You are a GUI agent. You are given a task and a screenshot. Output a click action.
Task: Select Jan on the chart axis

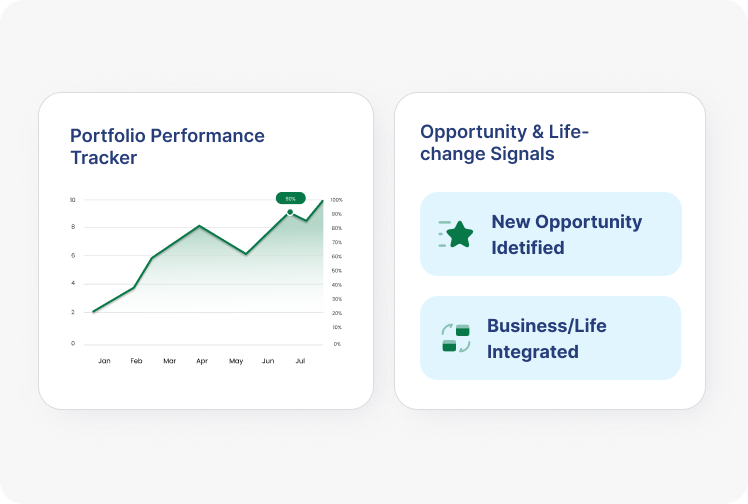(104, 360)
